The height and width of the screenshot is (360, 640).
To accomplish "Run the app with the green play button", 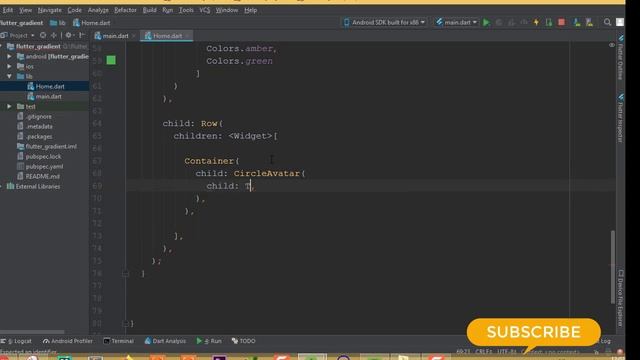I will pos(486,22).
